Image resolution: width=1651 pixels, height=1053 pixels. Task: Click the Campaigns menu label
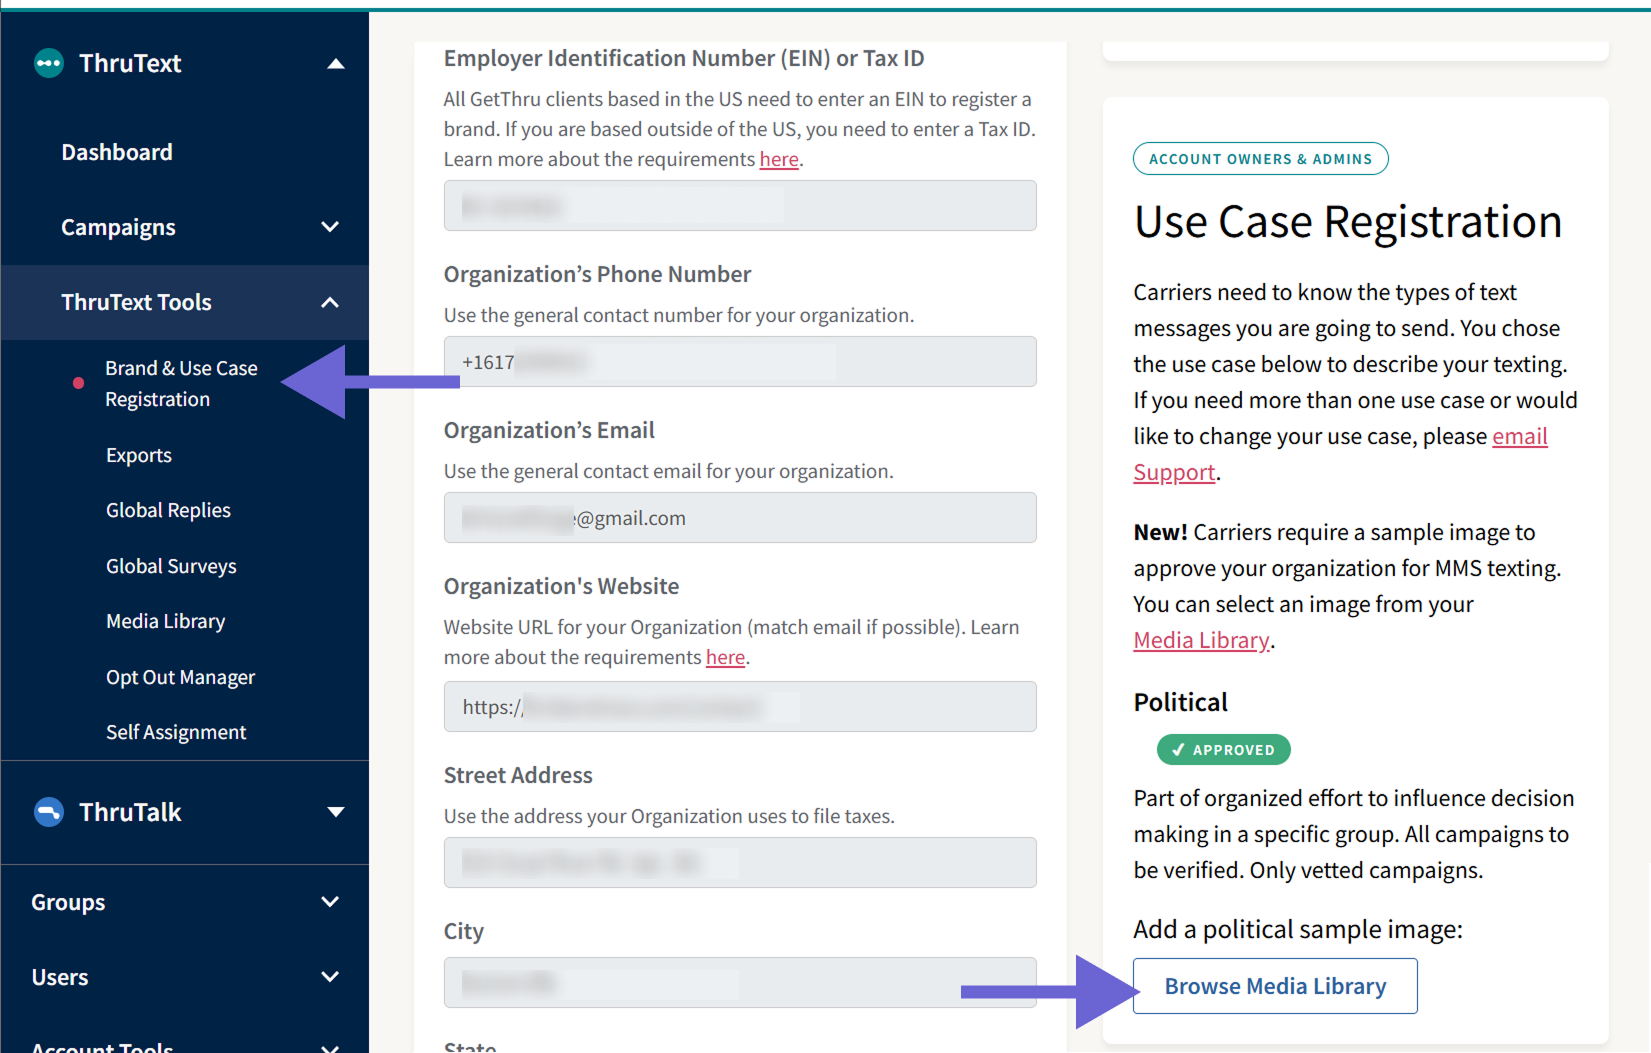pyautogui.click(x=118, y=227)
